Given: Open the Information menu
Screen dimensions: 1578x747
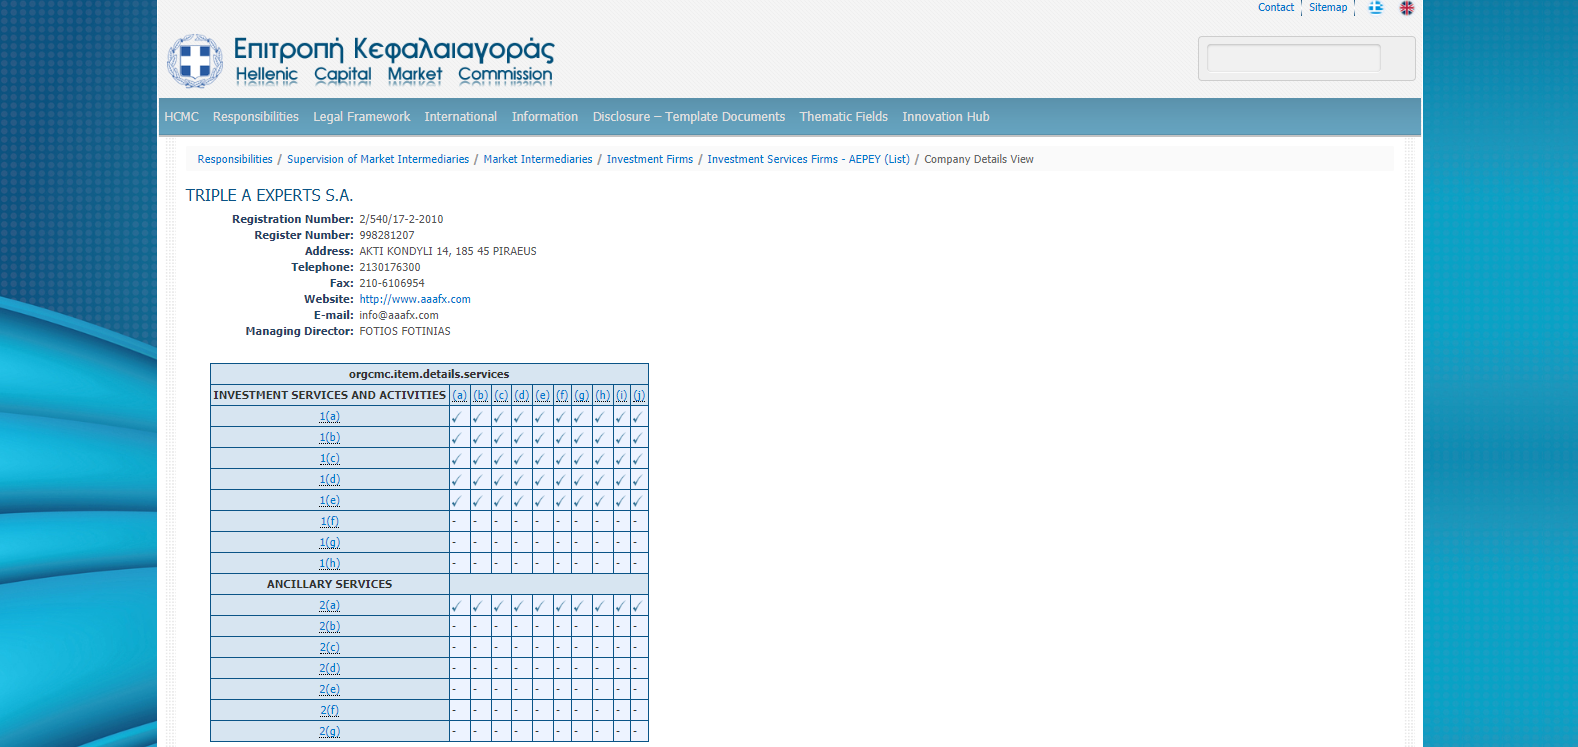Looking at the screenshot, I should [x=545, y=117].
